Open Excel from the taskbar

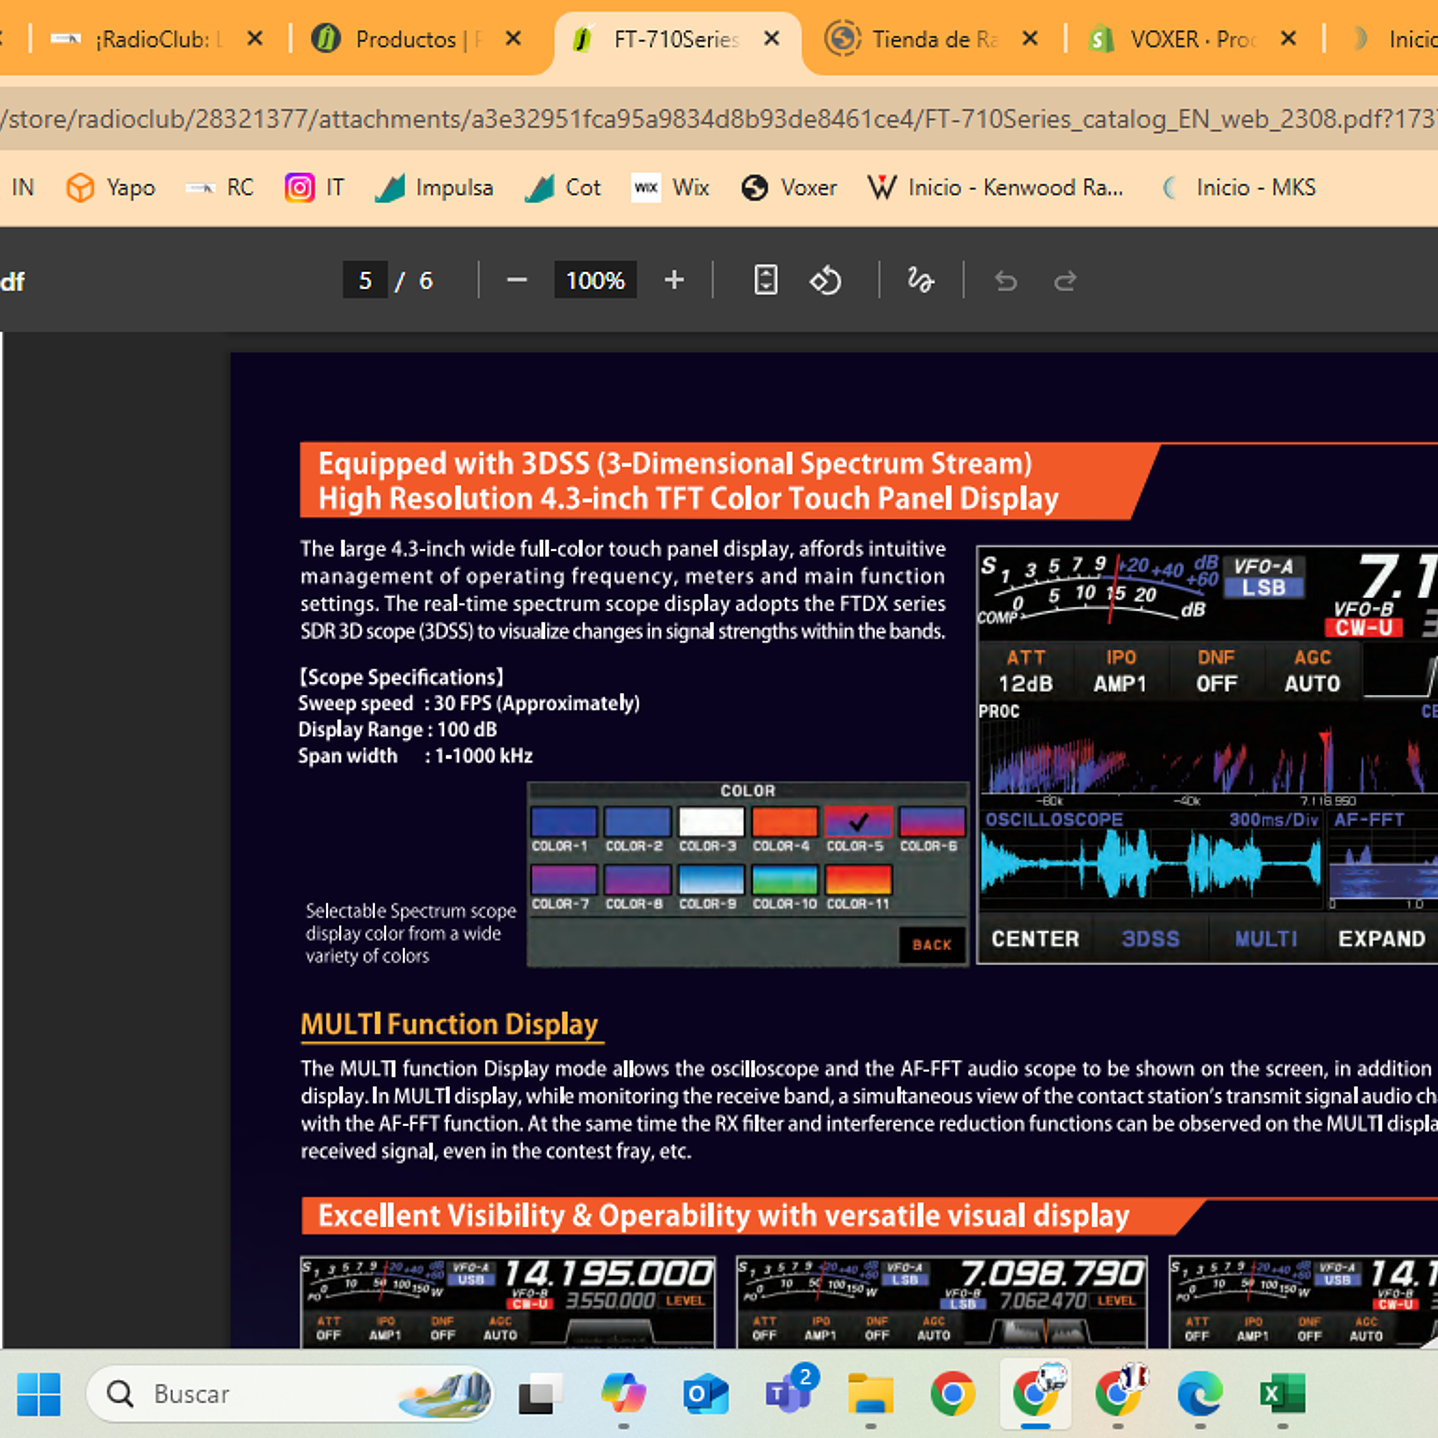tap(1282, 1393)
